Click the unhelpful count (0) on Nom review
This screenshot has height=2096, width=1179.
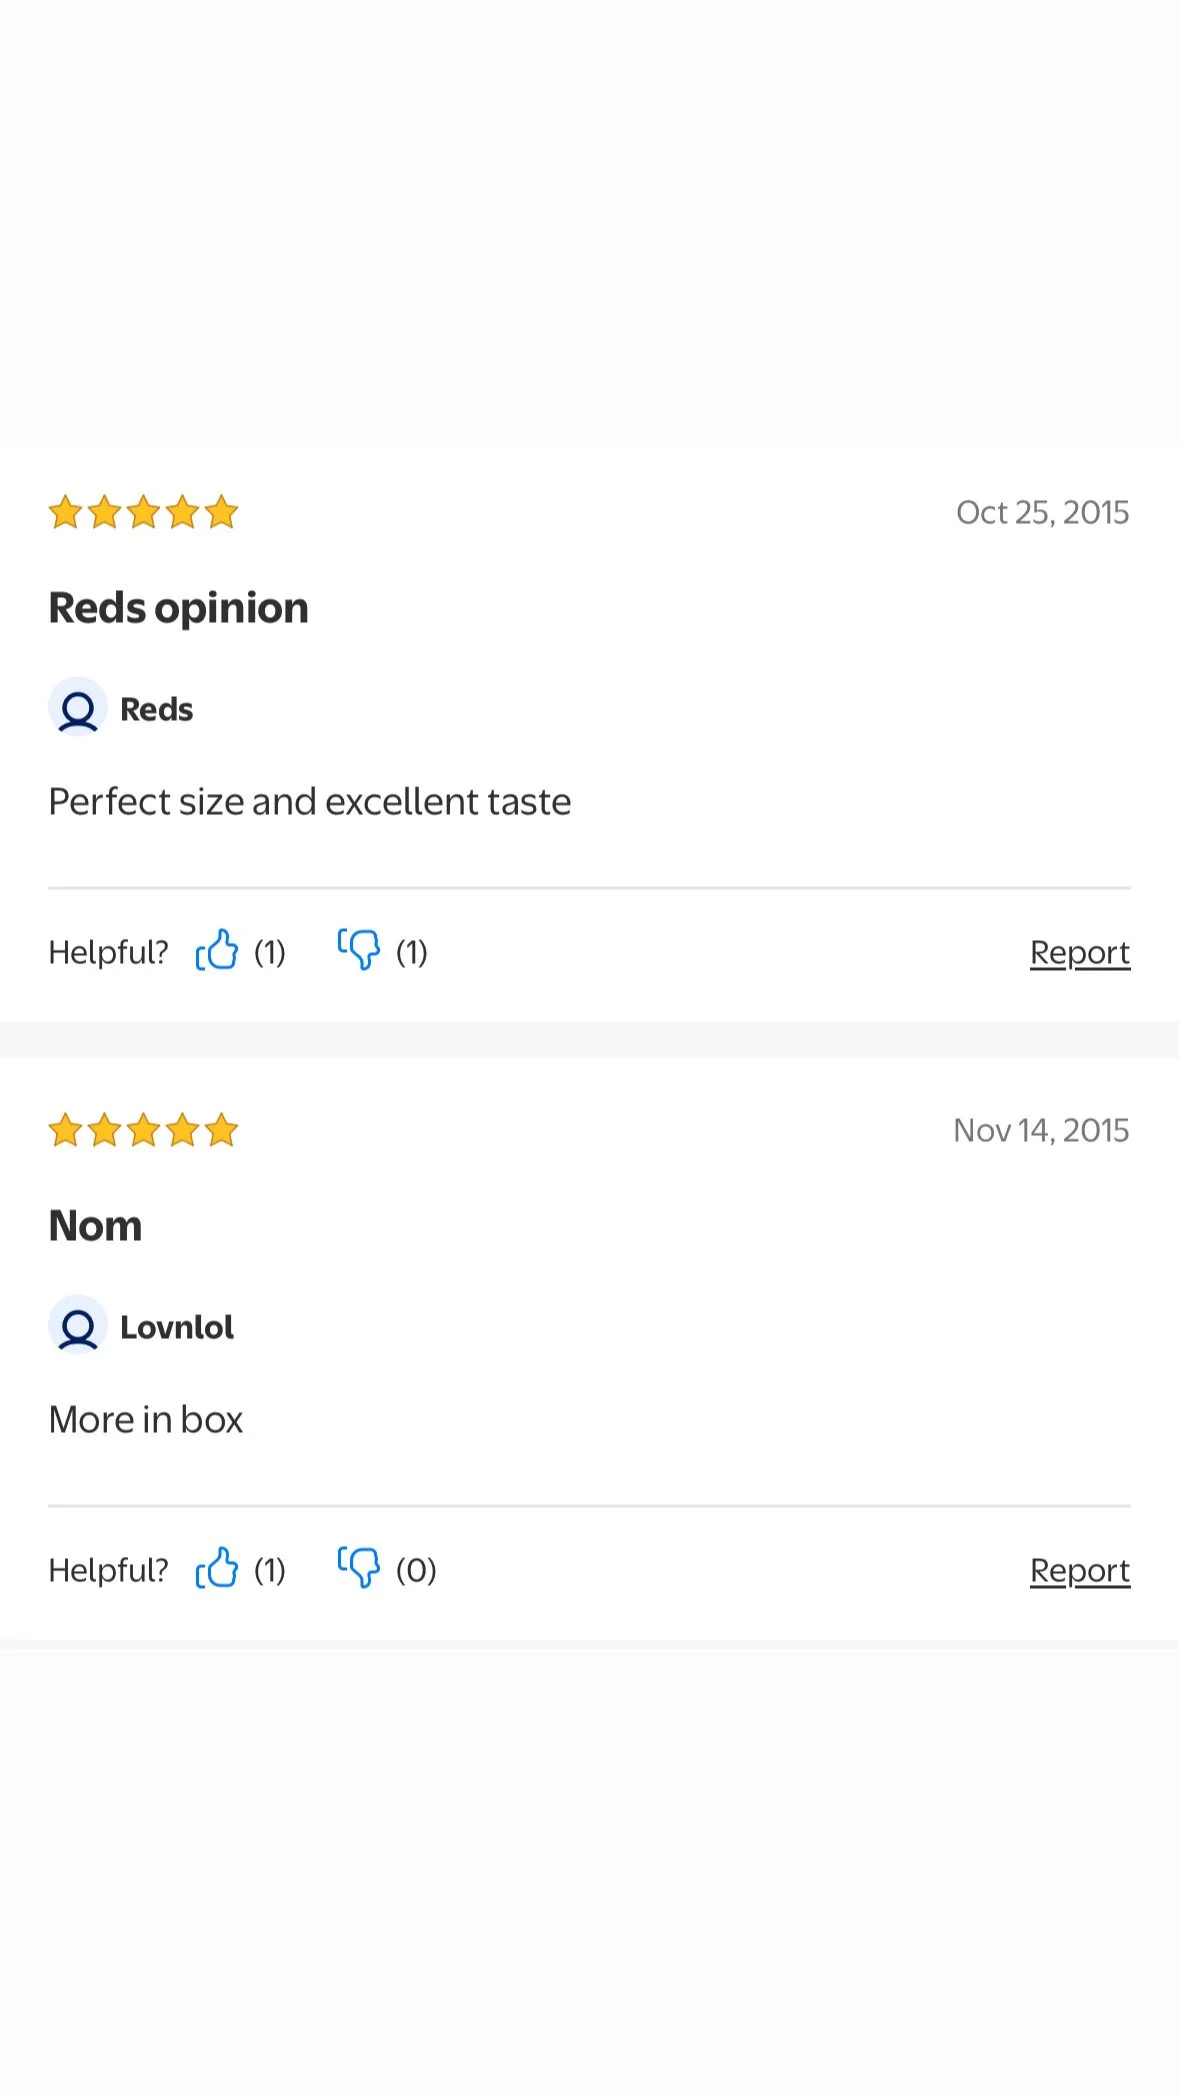417,1570
